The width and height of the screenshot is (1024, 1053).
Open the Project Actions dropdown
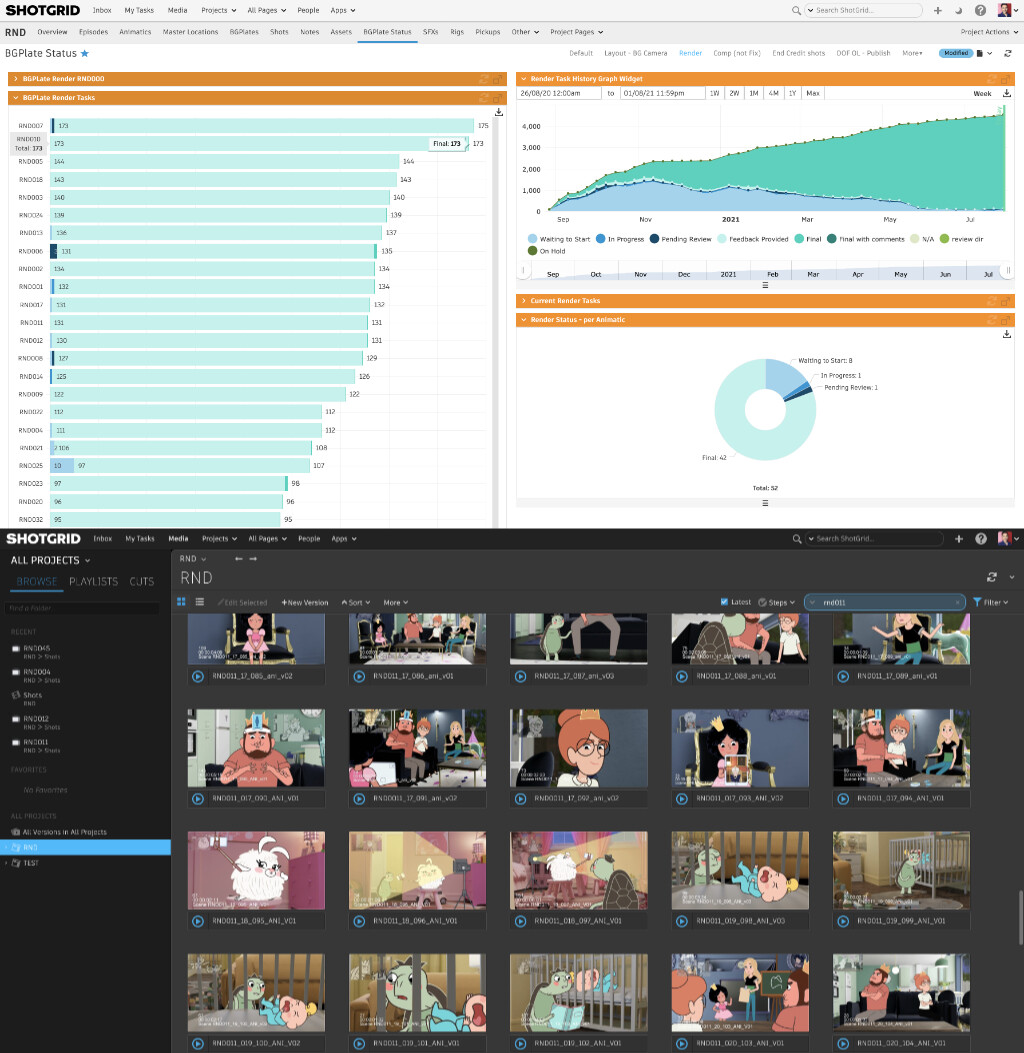click(988, 32)
